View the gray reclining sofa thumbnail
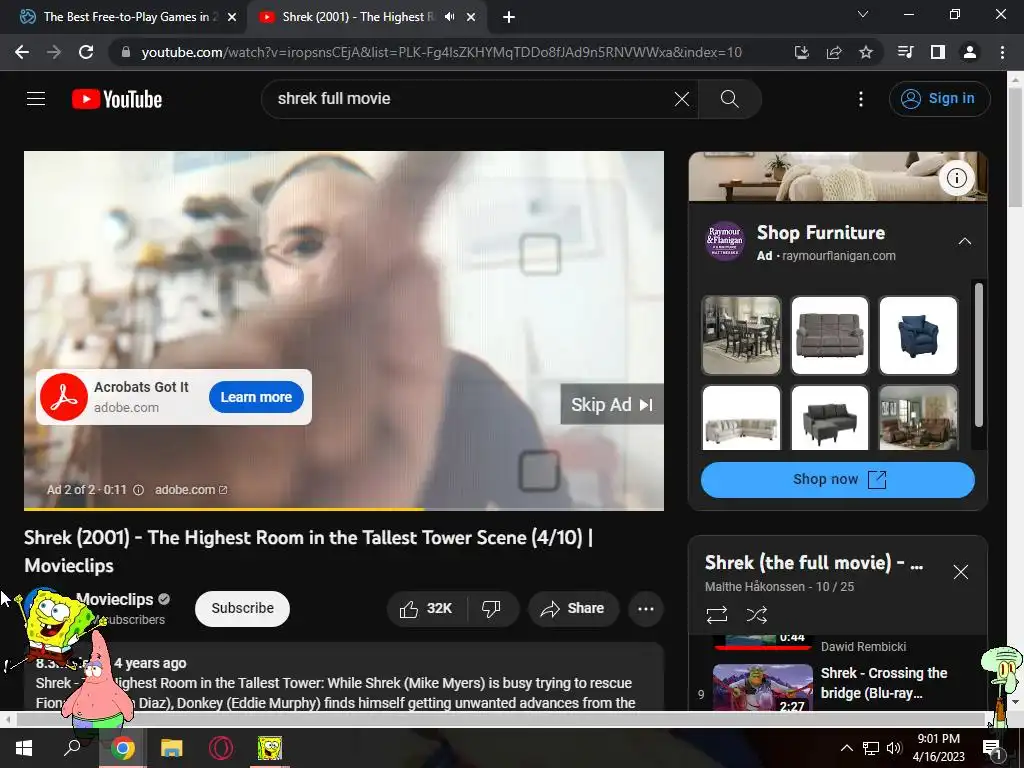Viewport: 1024px width, 768px height. pyautogui.click(x=829, y=335)
